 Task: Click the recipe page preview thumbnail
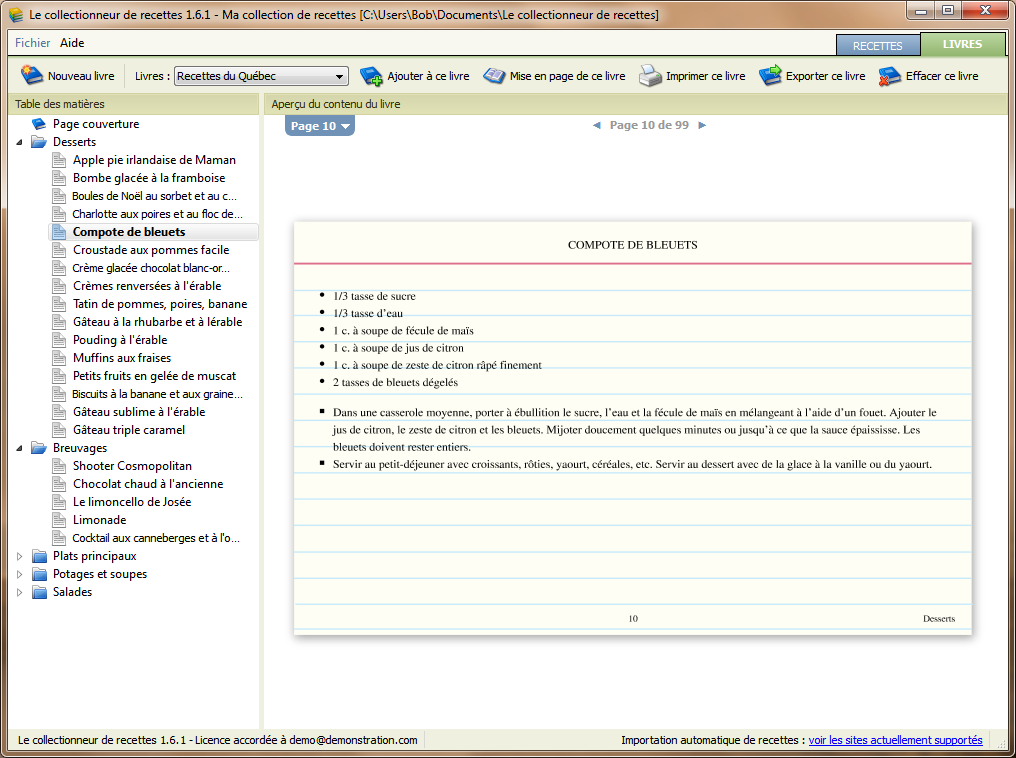point(632,428)
